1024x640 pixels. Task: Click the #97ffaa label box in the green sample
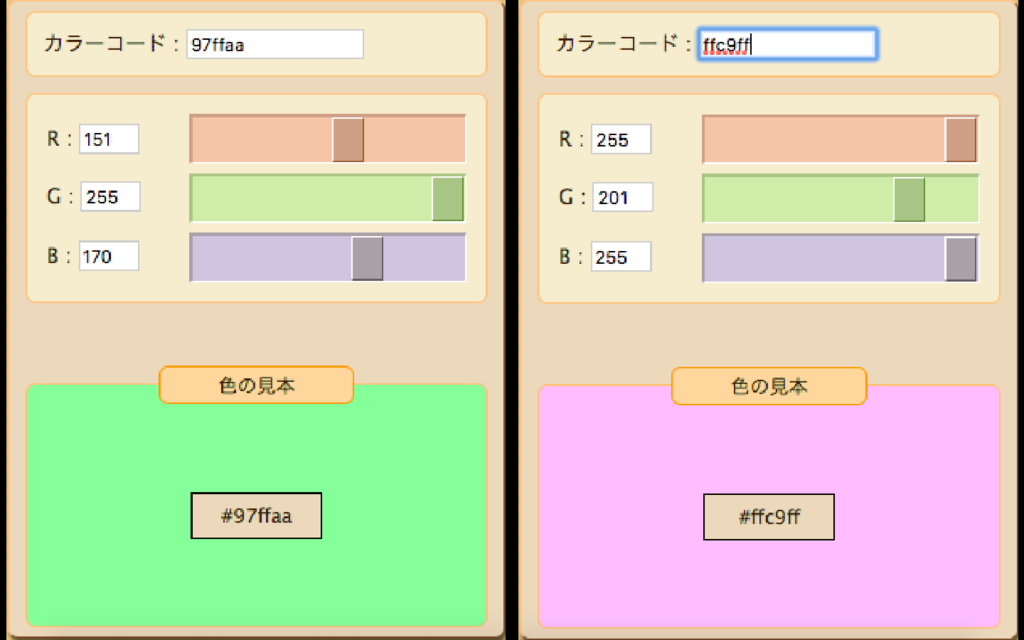256,516
